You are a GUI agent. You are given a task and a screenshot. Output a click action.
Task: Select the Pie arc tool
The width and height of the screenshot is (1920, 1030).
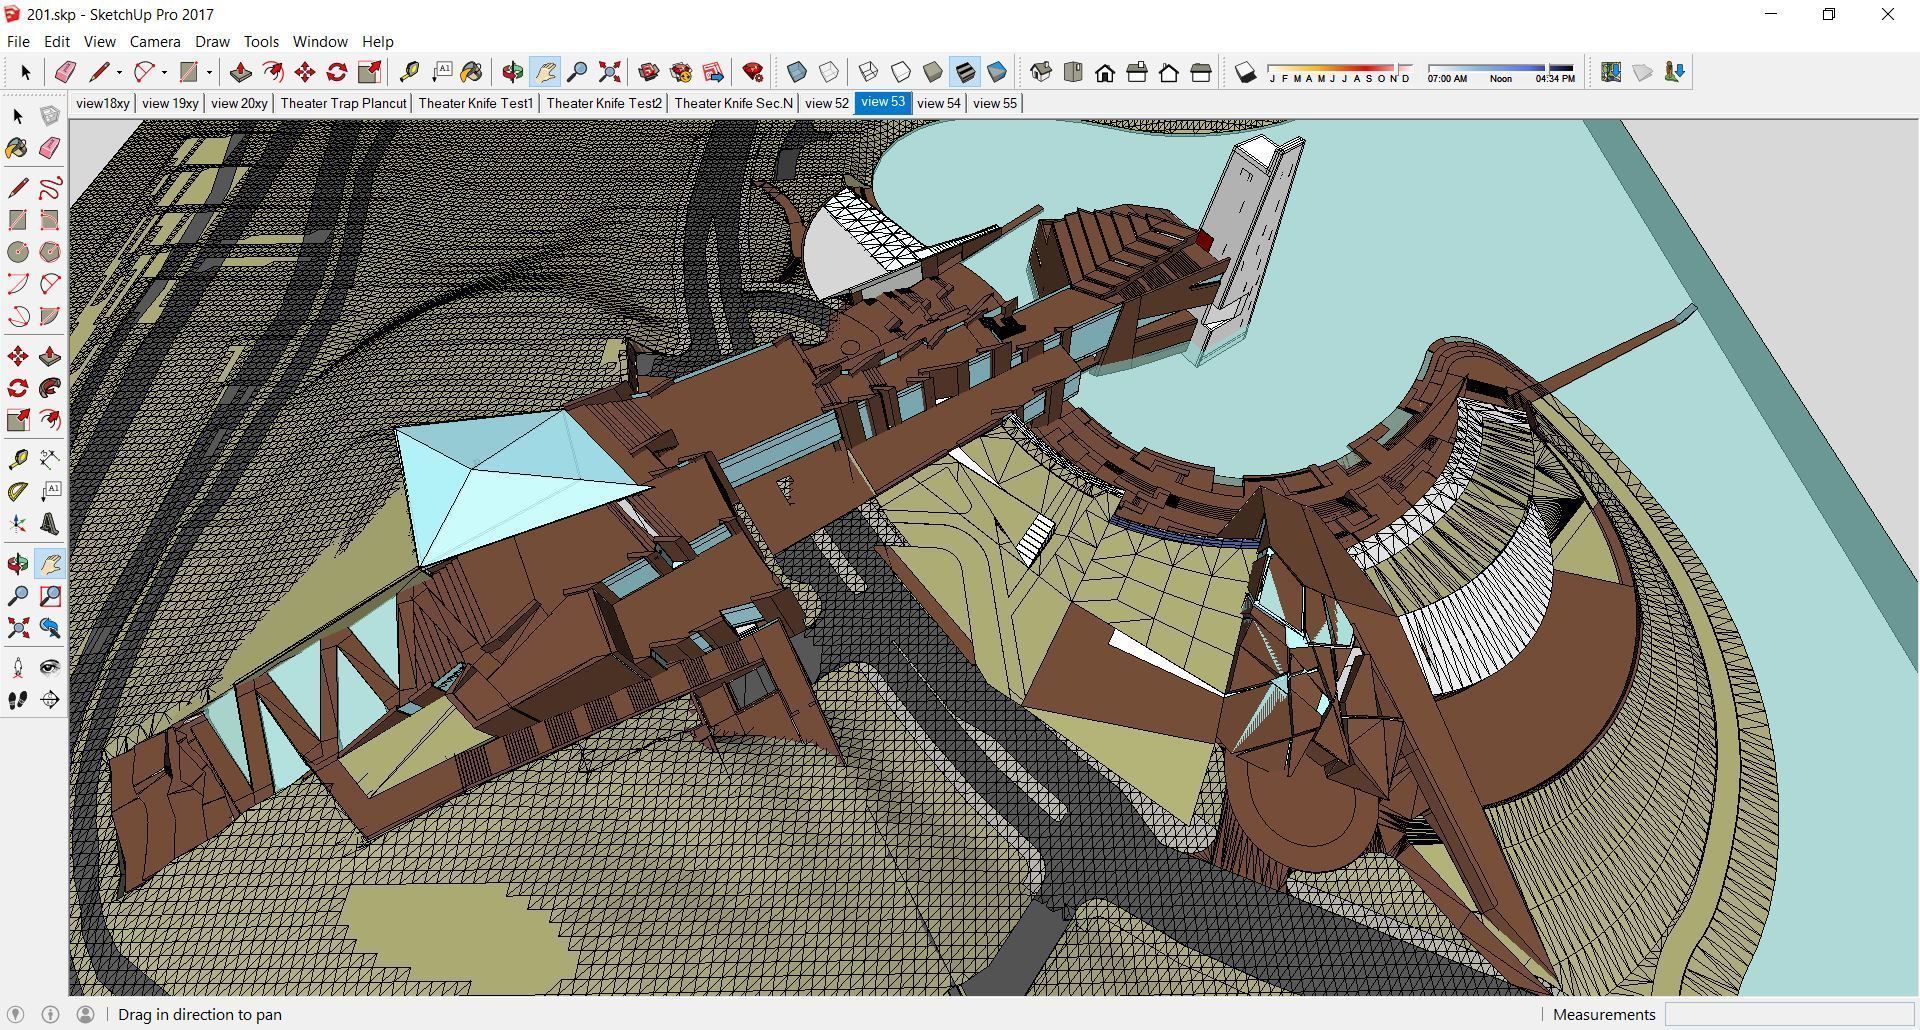50,316
